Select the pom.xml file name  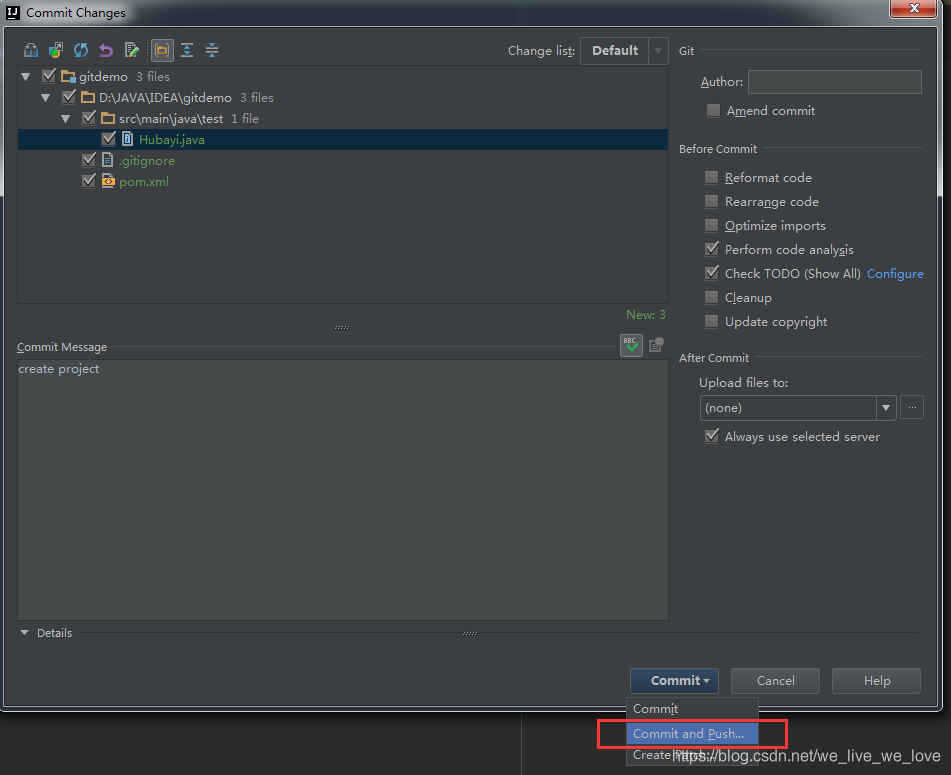coord(144,181)
